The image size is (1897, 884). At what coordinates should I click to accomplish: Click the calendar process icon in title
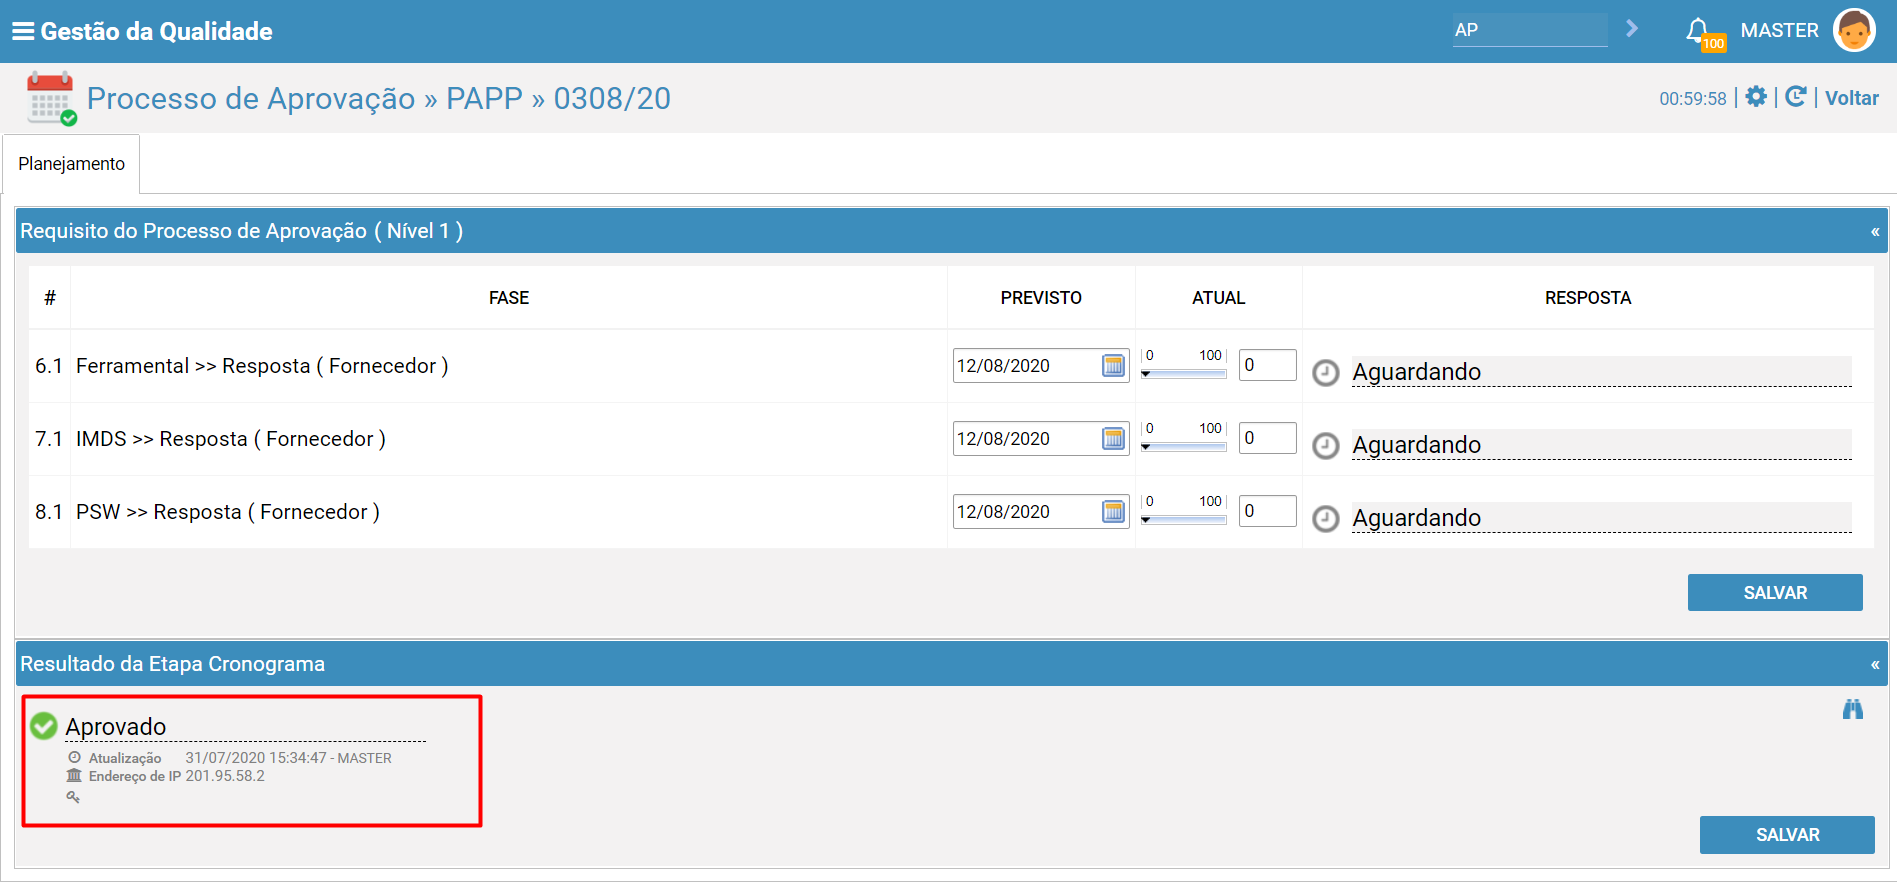51,98
